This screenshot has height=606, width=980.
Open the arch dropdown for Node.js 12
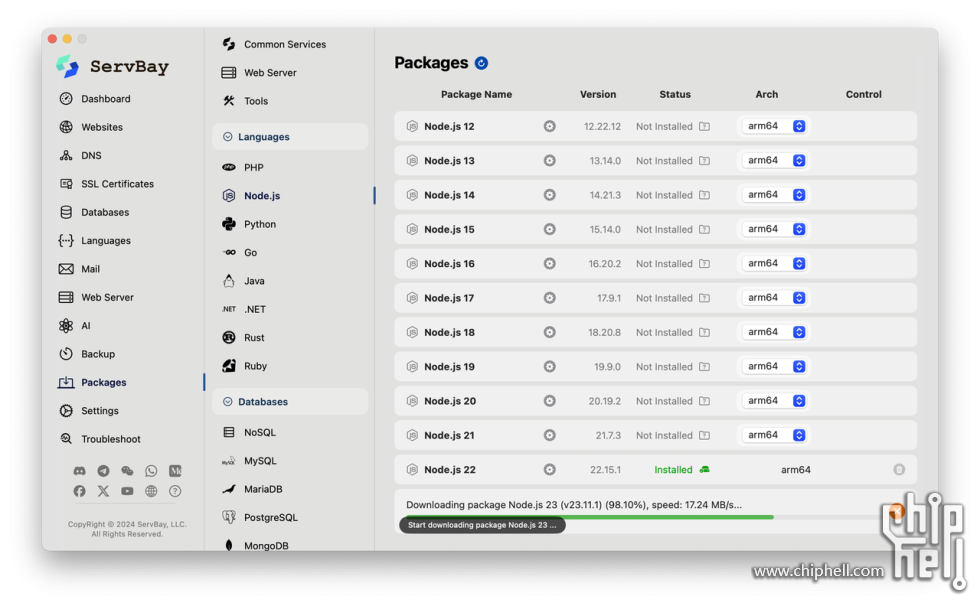tap(775, 126)
